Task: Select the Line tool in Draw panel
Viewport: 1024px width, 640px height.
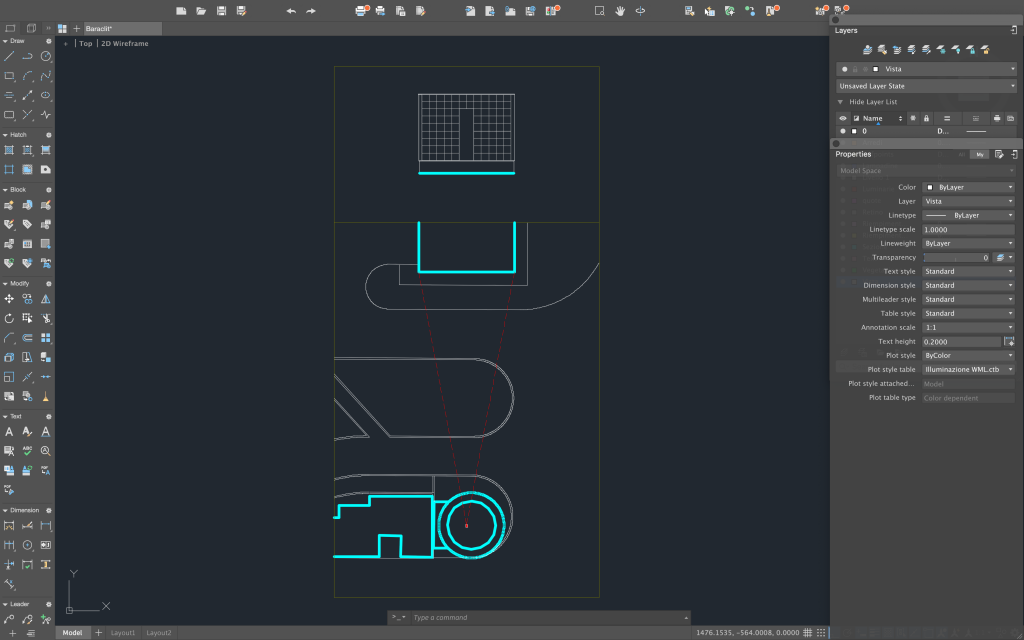Action: [9, 57]
